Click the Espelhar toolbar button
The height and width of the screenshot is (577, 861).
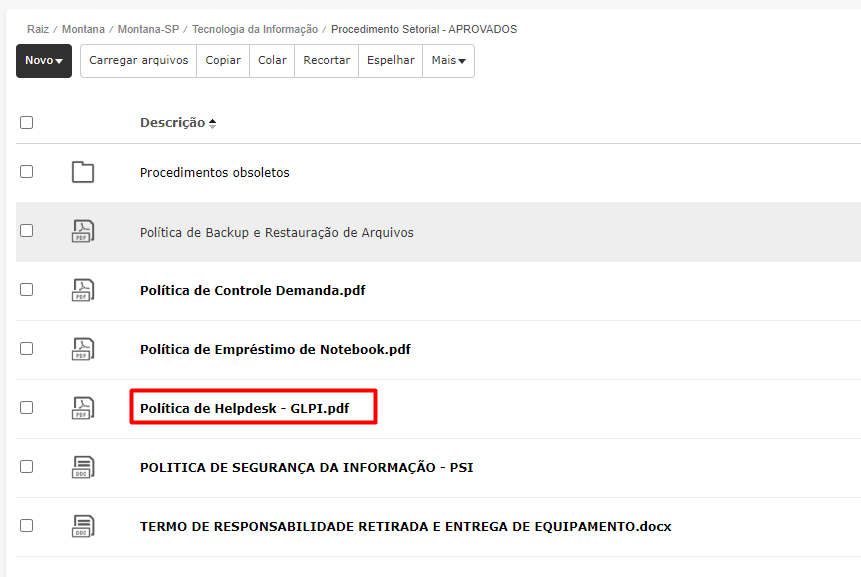pos(390,61)
